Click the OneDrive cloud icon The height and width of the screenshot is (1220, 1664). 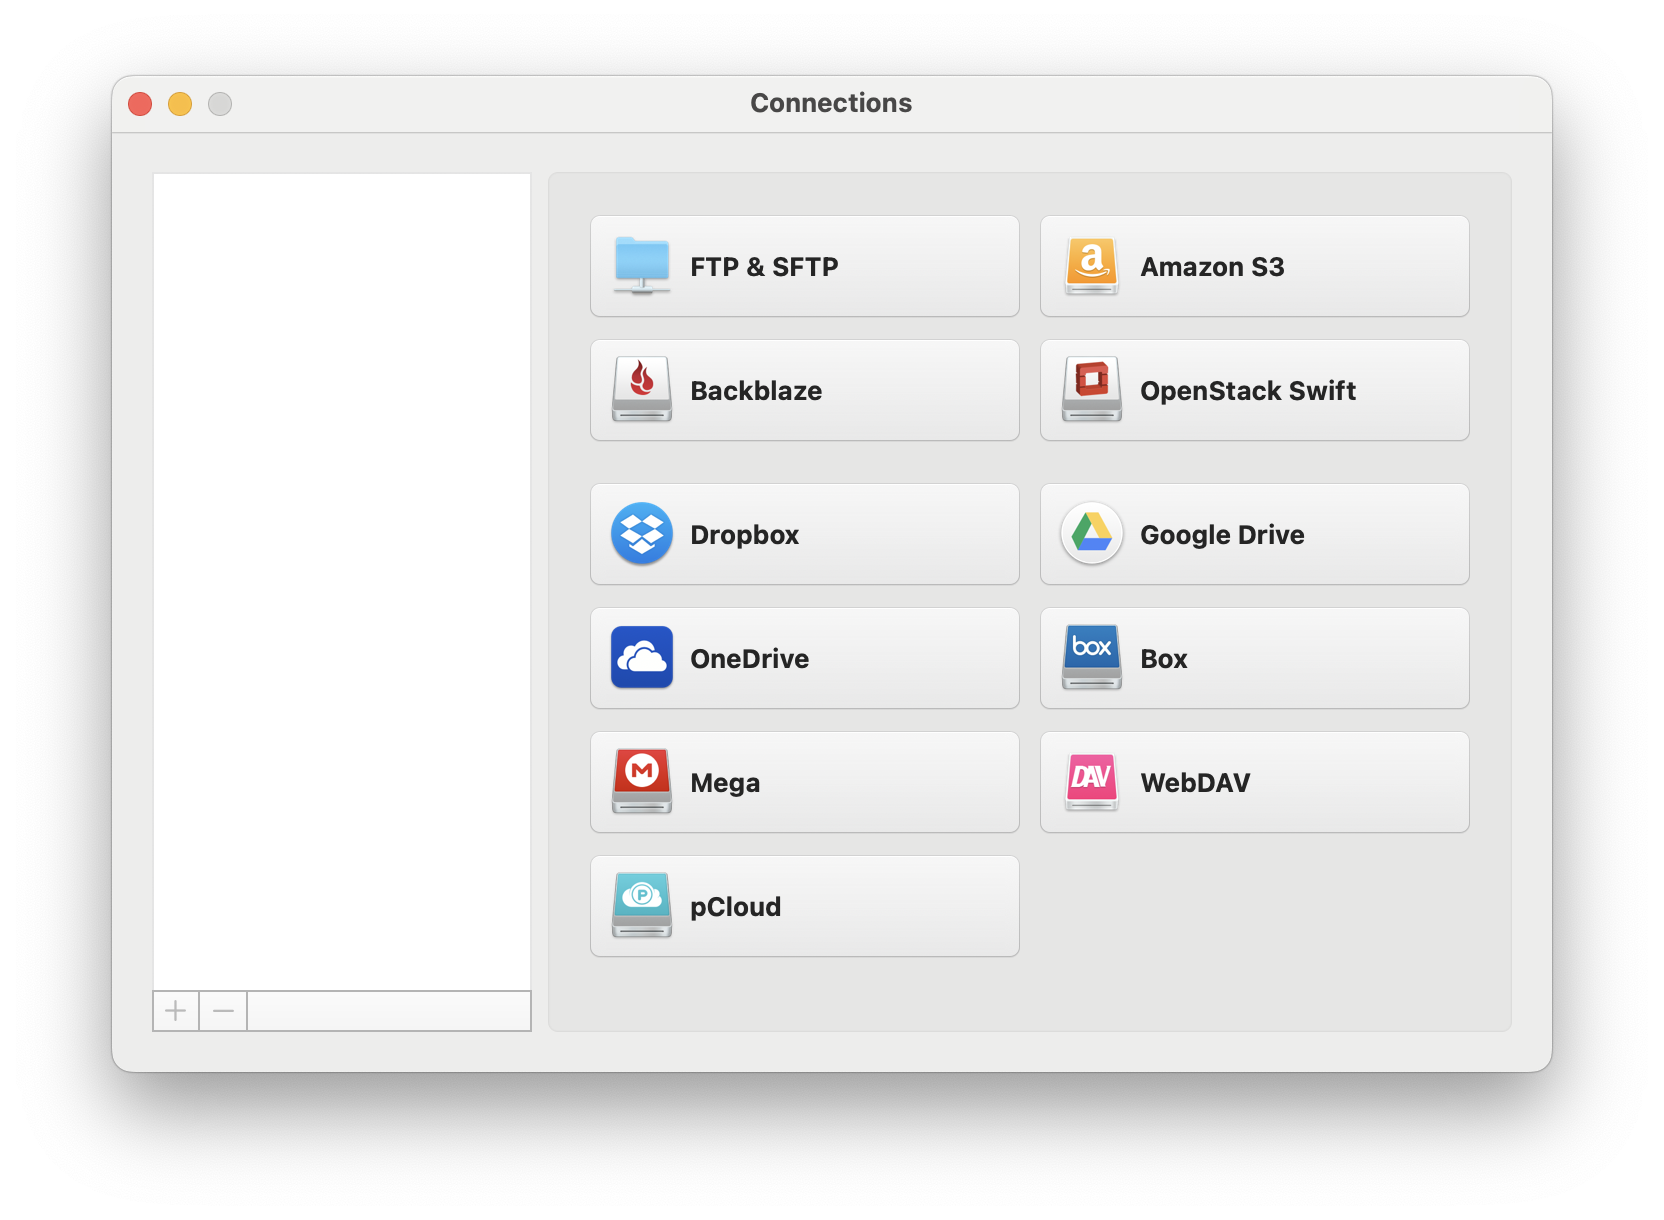click(641, 658)
